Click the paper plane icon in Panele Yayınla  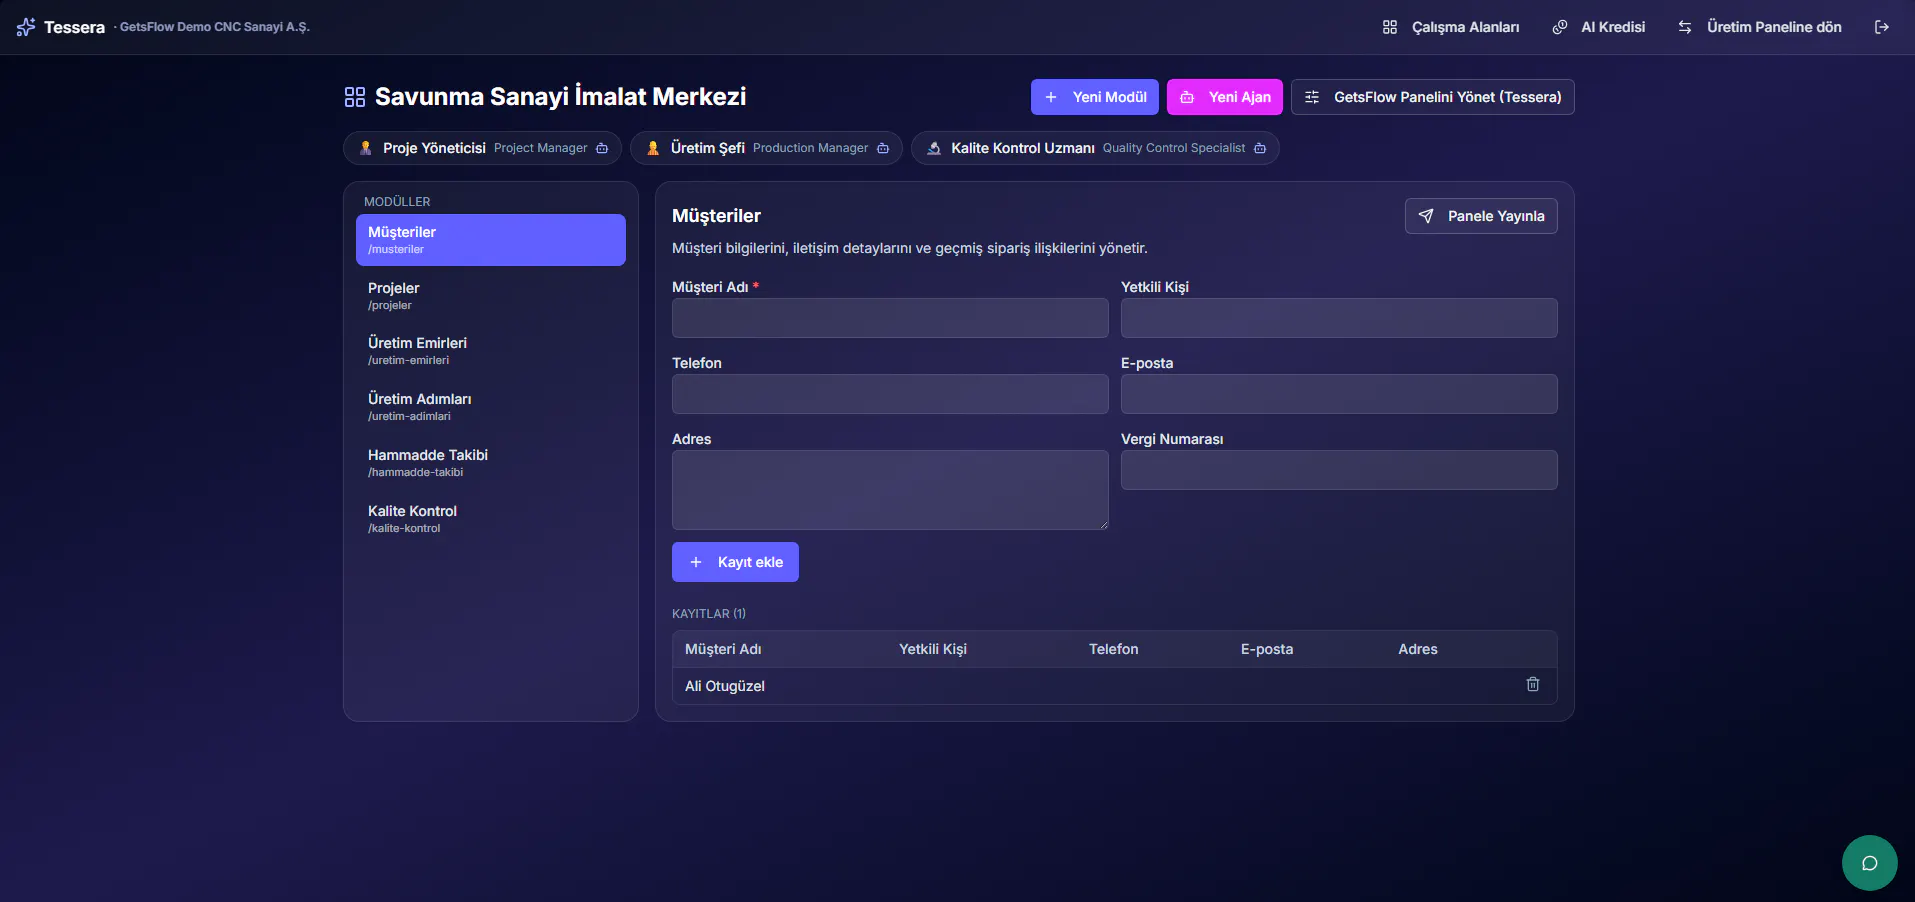tap(1426, 216)
